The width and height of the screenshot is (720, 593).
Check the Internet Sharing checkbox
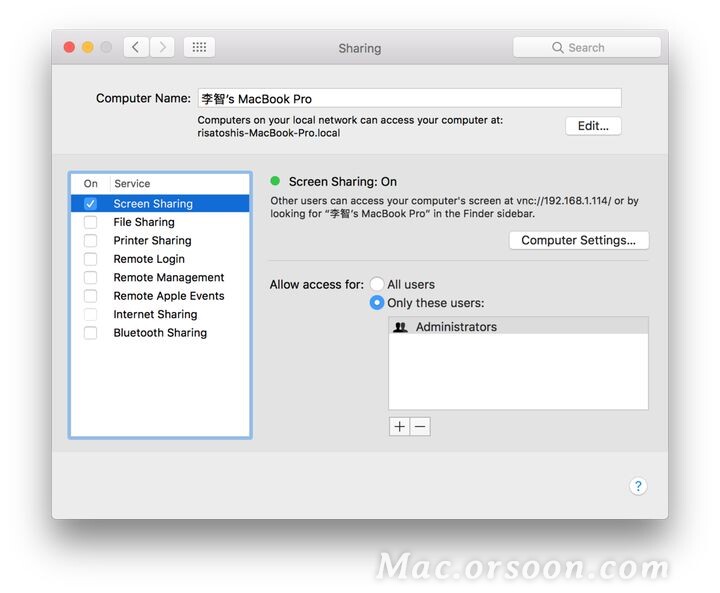pos(90,314)
